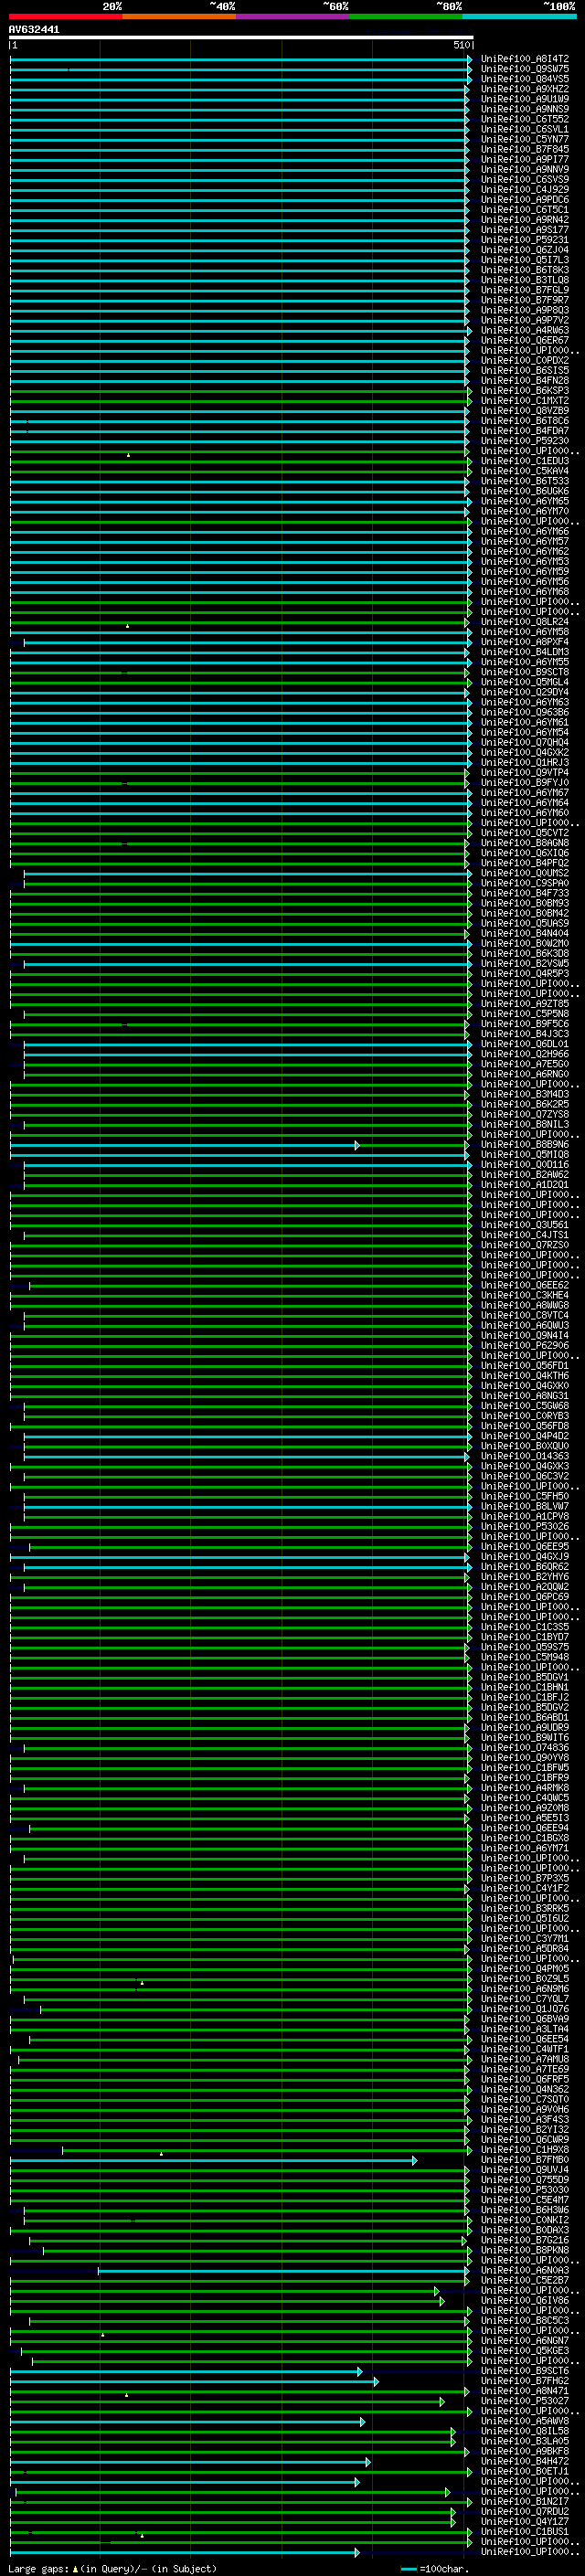Open the UniRef100_O14363 entry
The height and width of the screenshot is (2576, 585).
[524, 1457]
